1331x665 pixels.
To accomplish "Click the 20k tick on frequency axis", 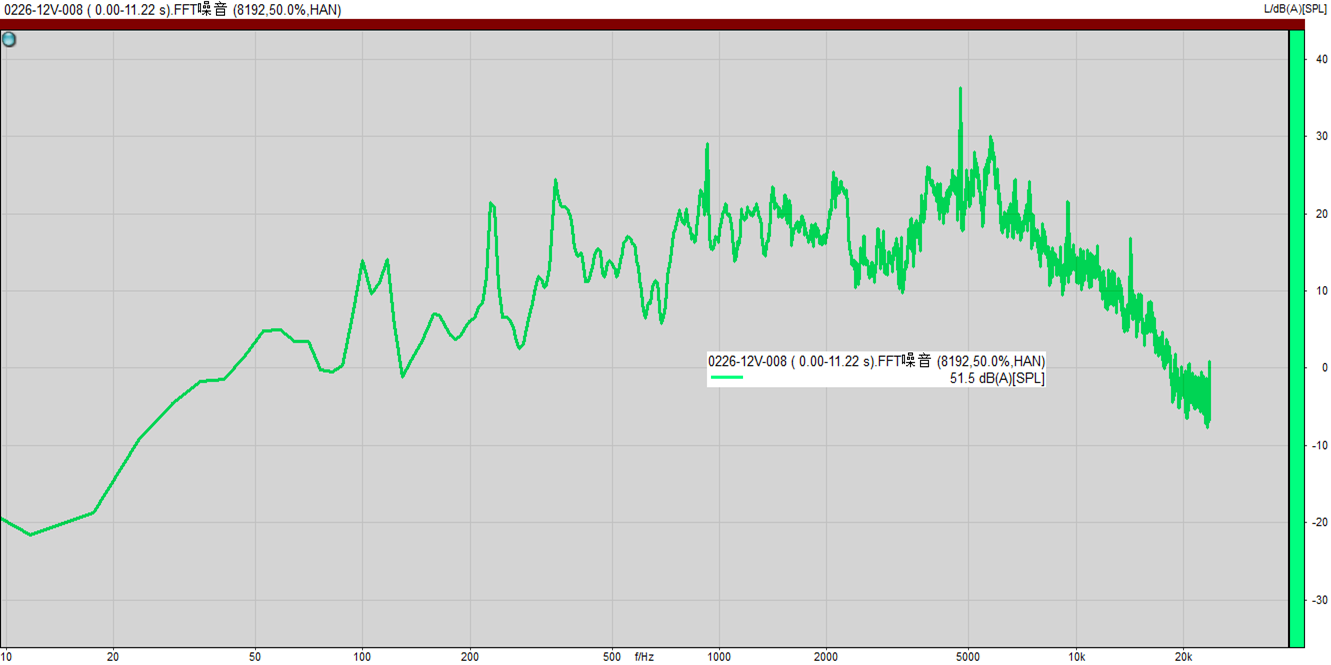I will click(x=1183, y=657).
